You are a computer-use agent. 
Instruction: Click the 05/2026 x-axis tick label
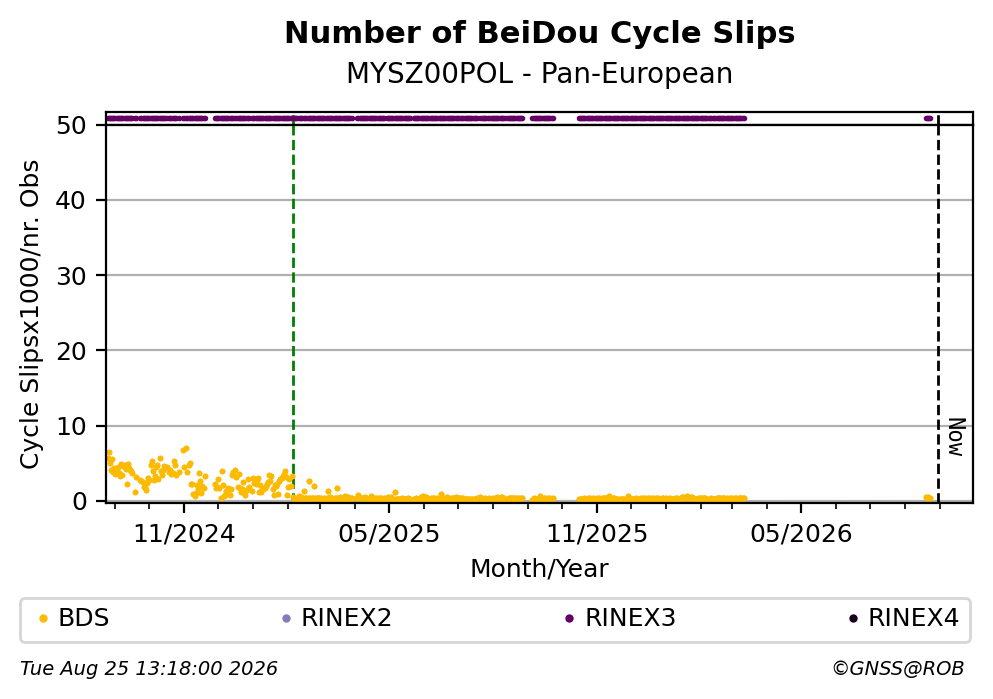(x=801, y=534)
